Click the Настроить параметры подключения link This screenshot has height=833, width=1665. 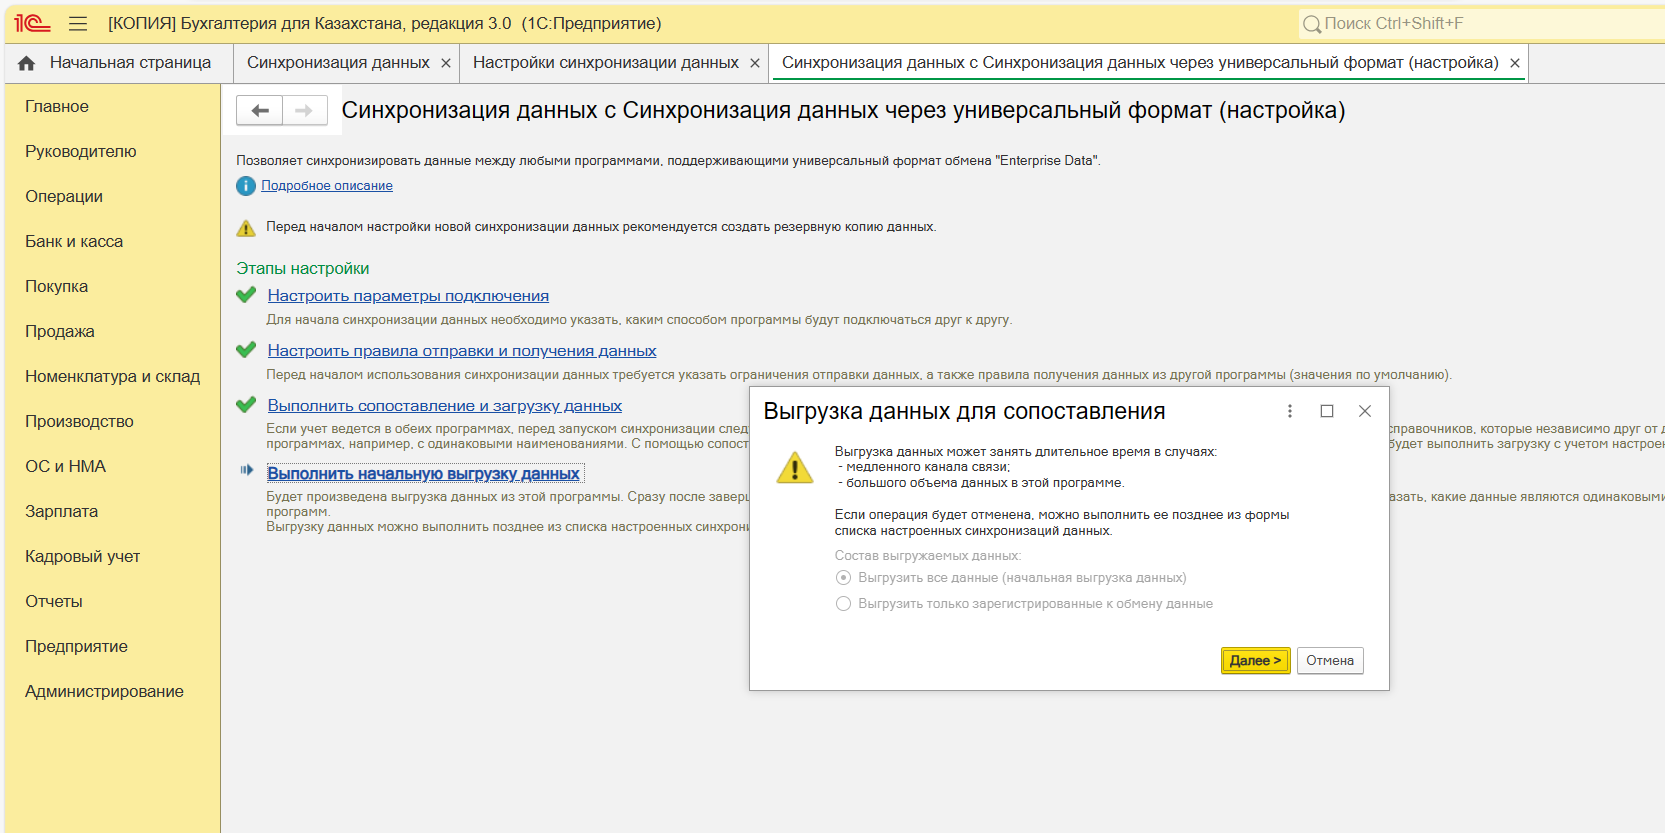click(408, 296)
